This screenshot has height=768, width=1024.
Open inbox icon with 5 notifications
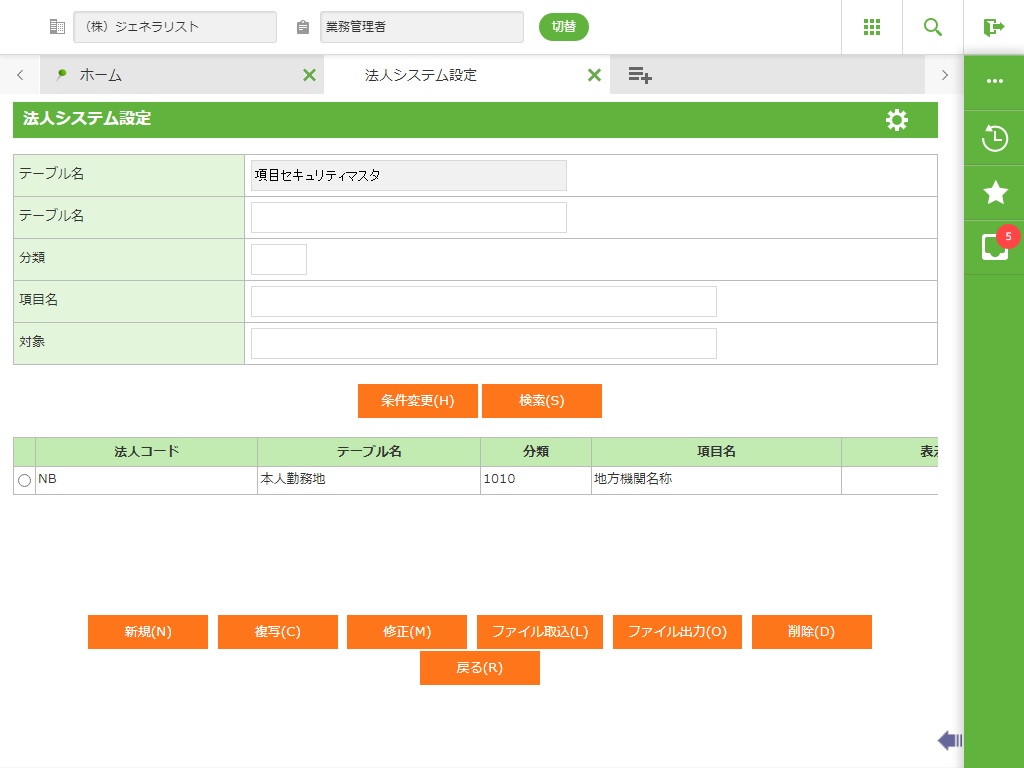(x=994, y=247)
